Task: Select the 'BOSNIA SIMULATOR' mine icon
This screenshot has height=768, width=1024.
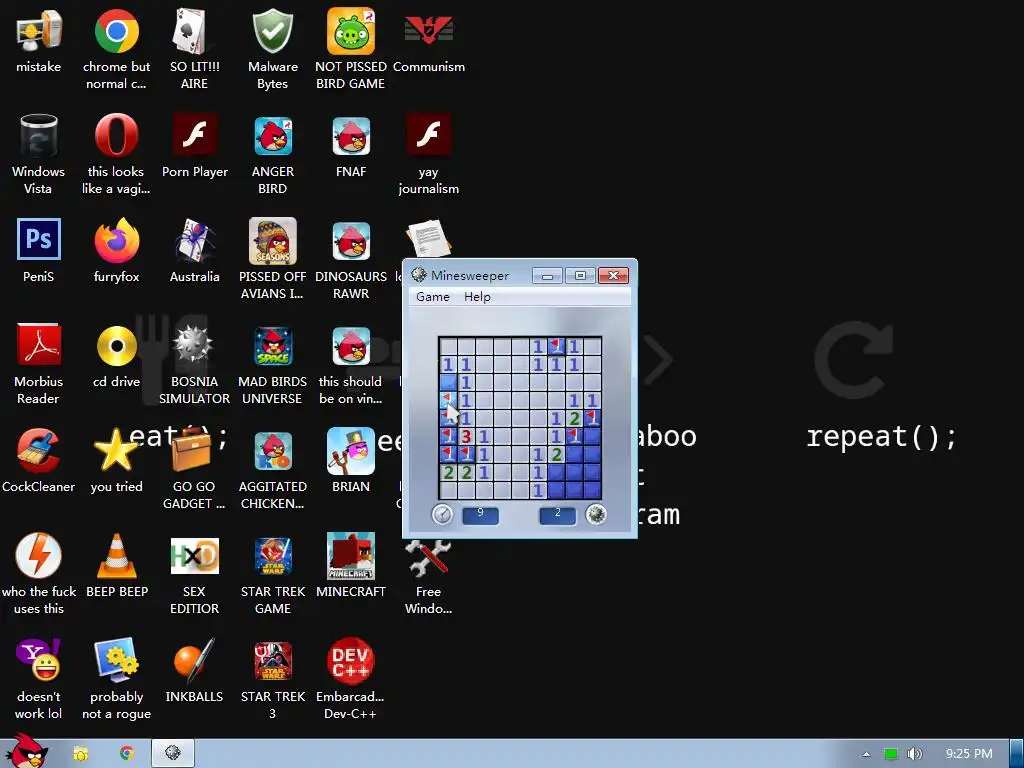Action: [x=194, y=364]
